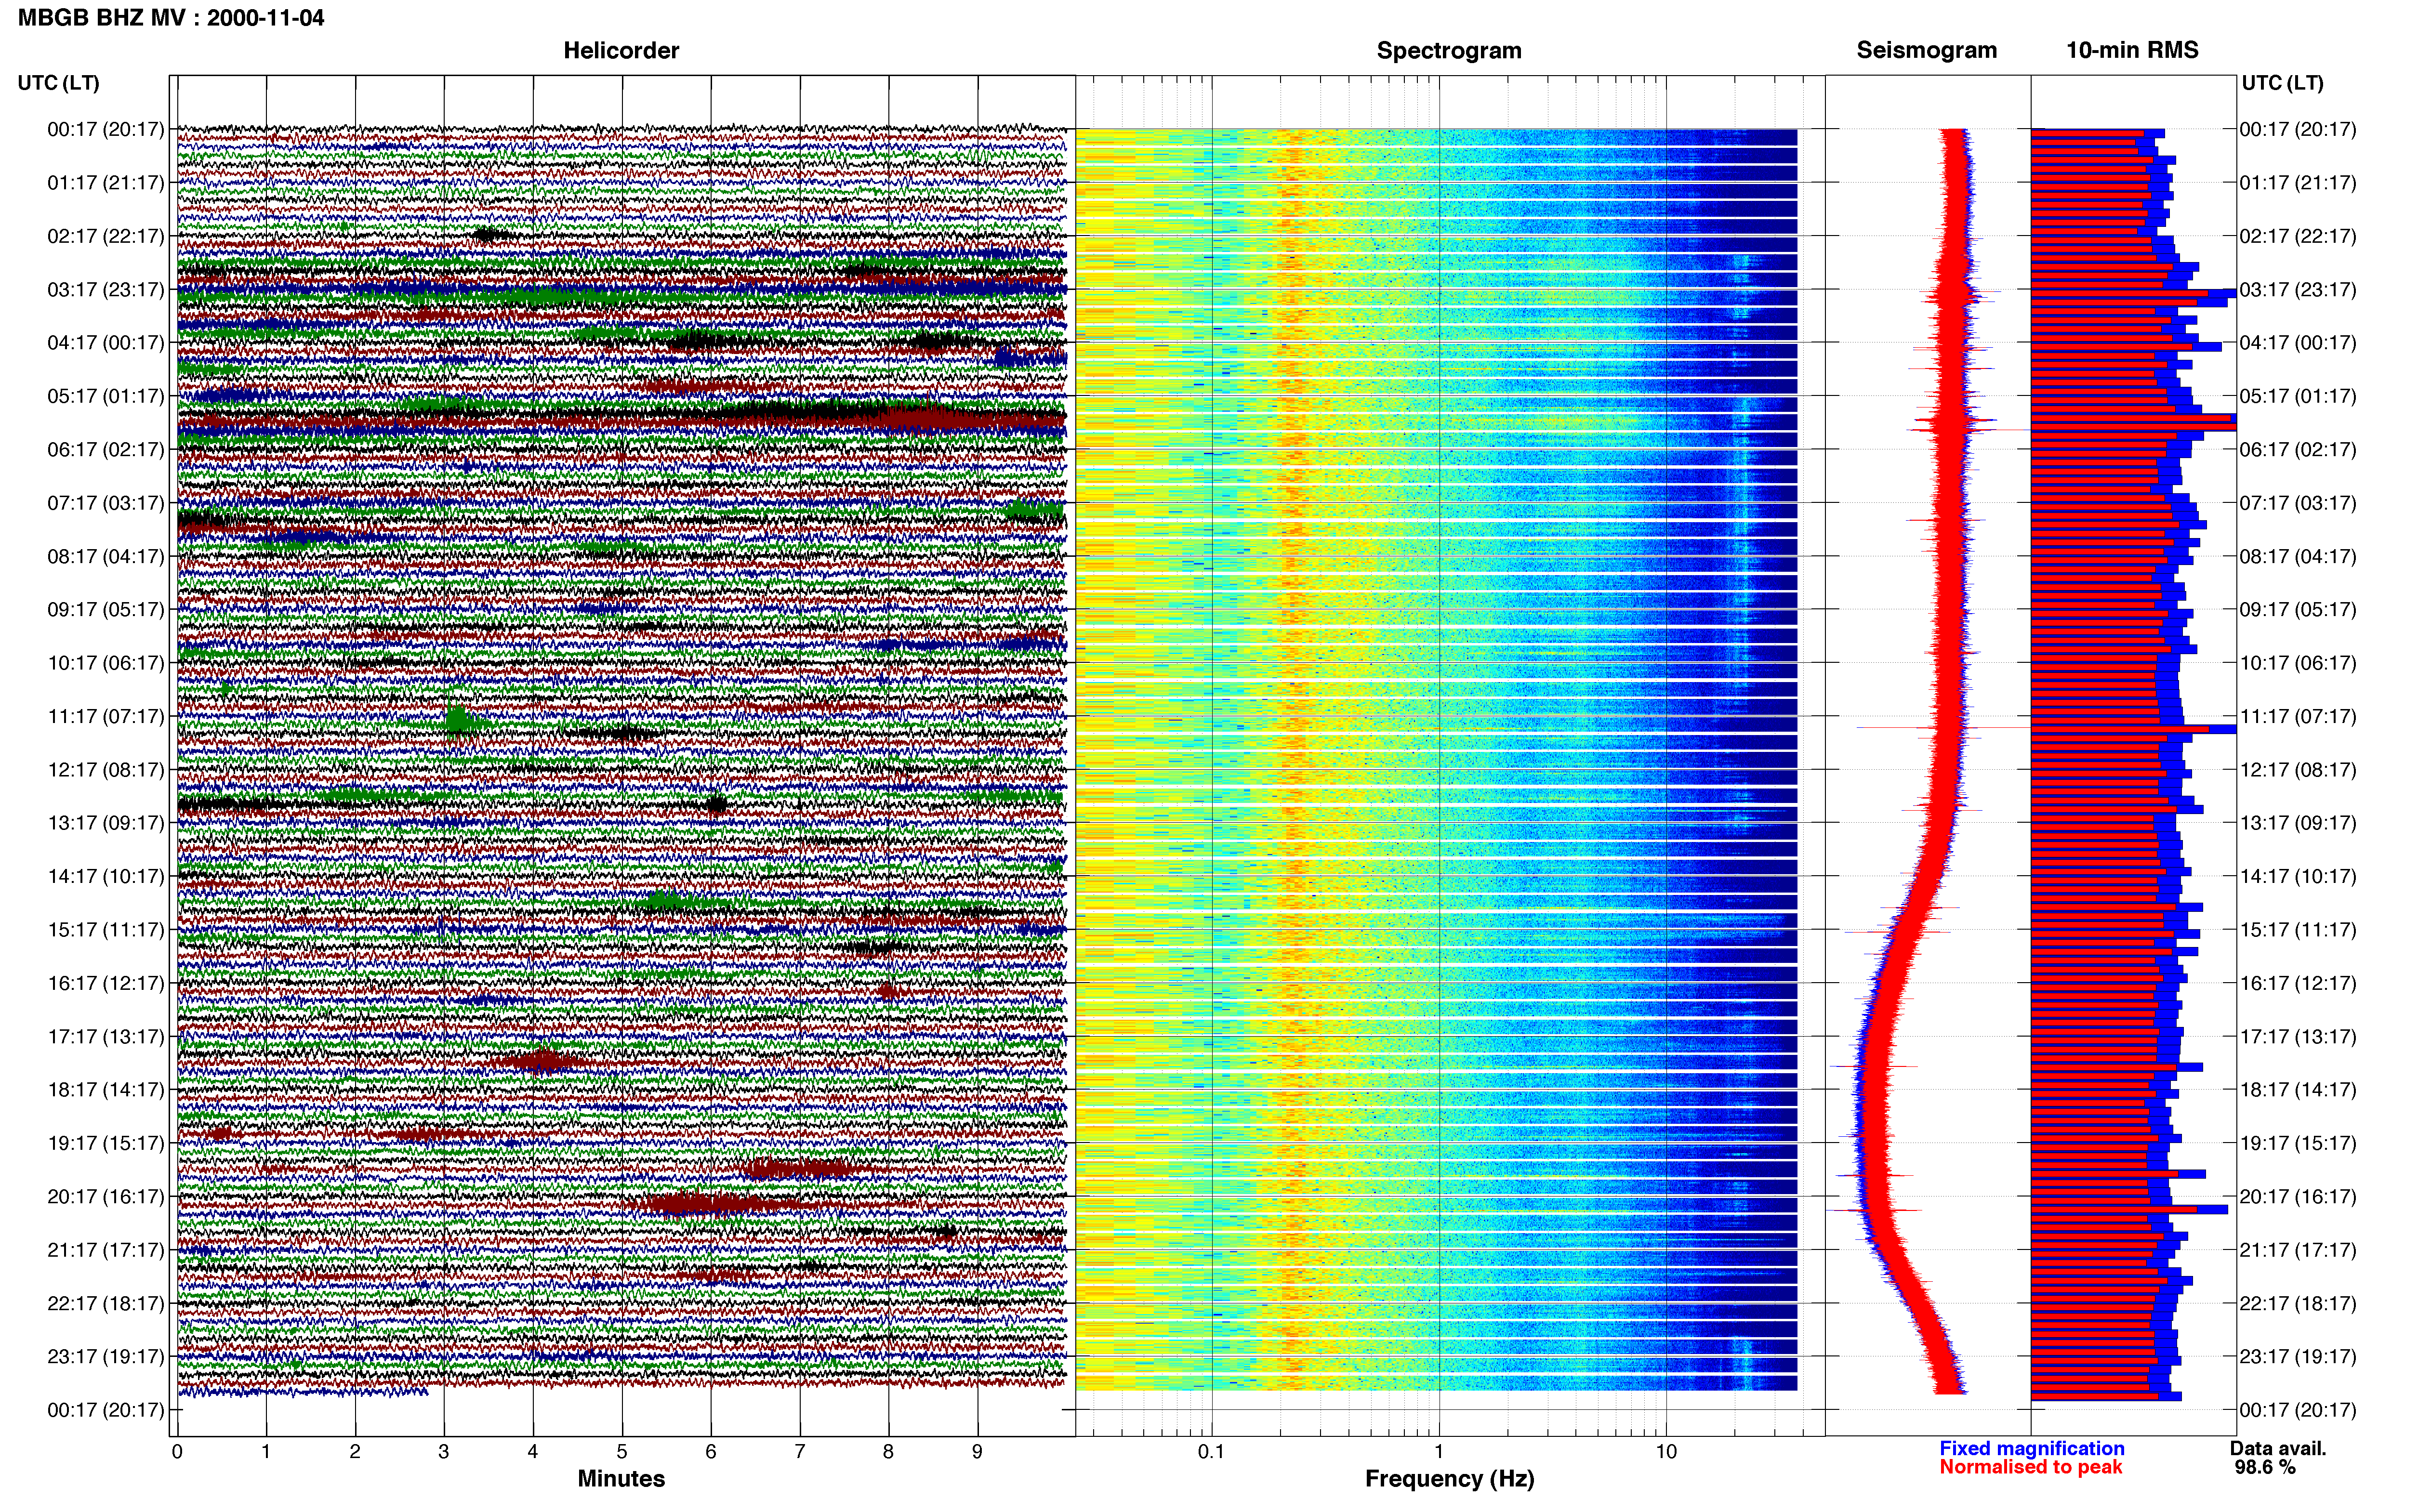Click right time label '00:17 (20:17)' at bottom
This screenshot has width=2418, height=1512.
[x=2298, y=1410]
